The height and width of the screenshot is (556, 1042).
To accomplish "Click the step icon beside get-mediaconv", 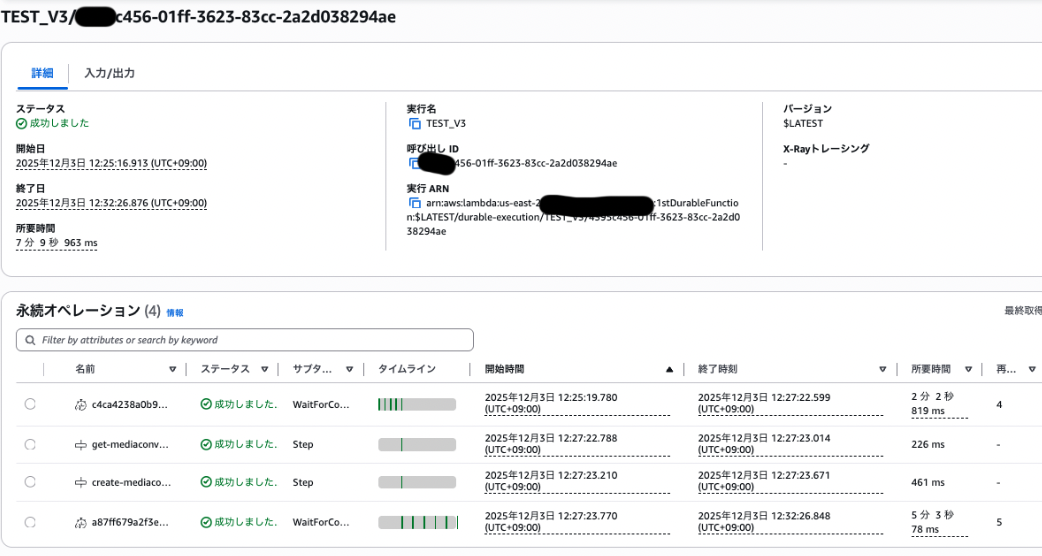I will 80,445.
